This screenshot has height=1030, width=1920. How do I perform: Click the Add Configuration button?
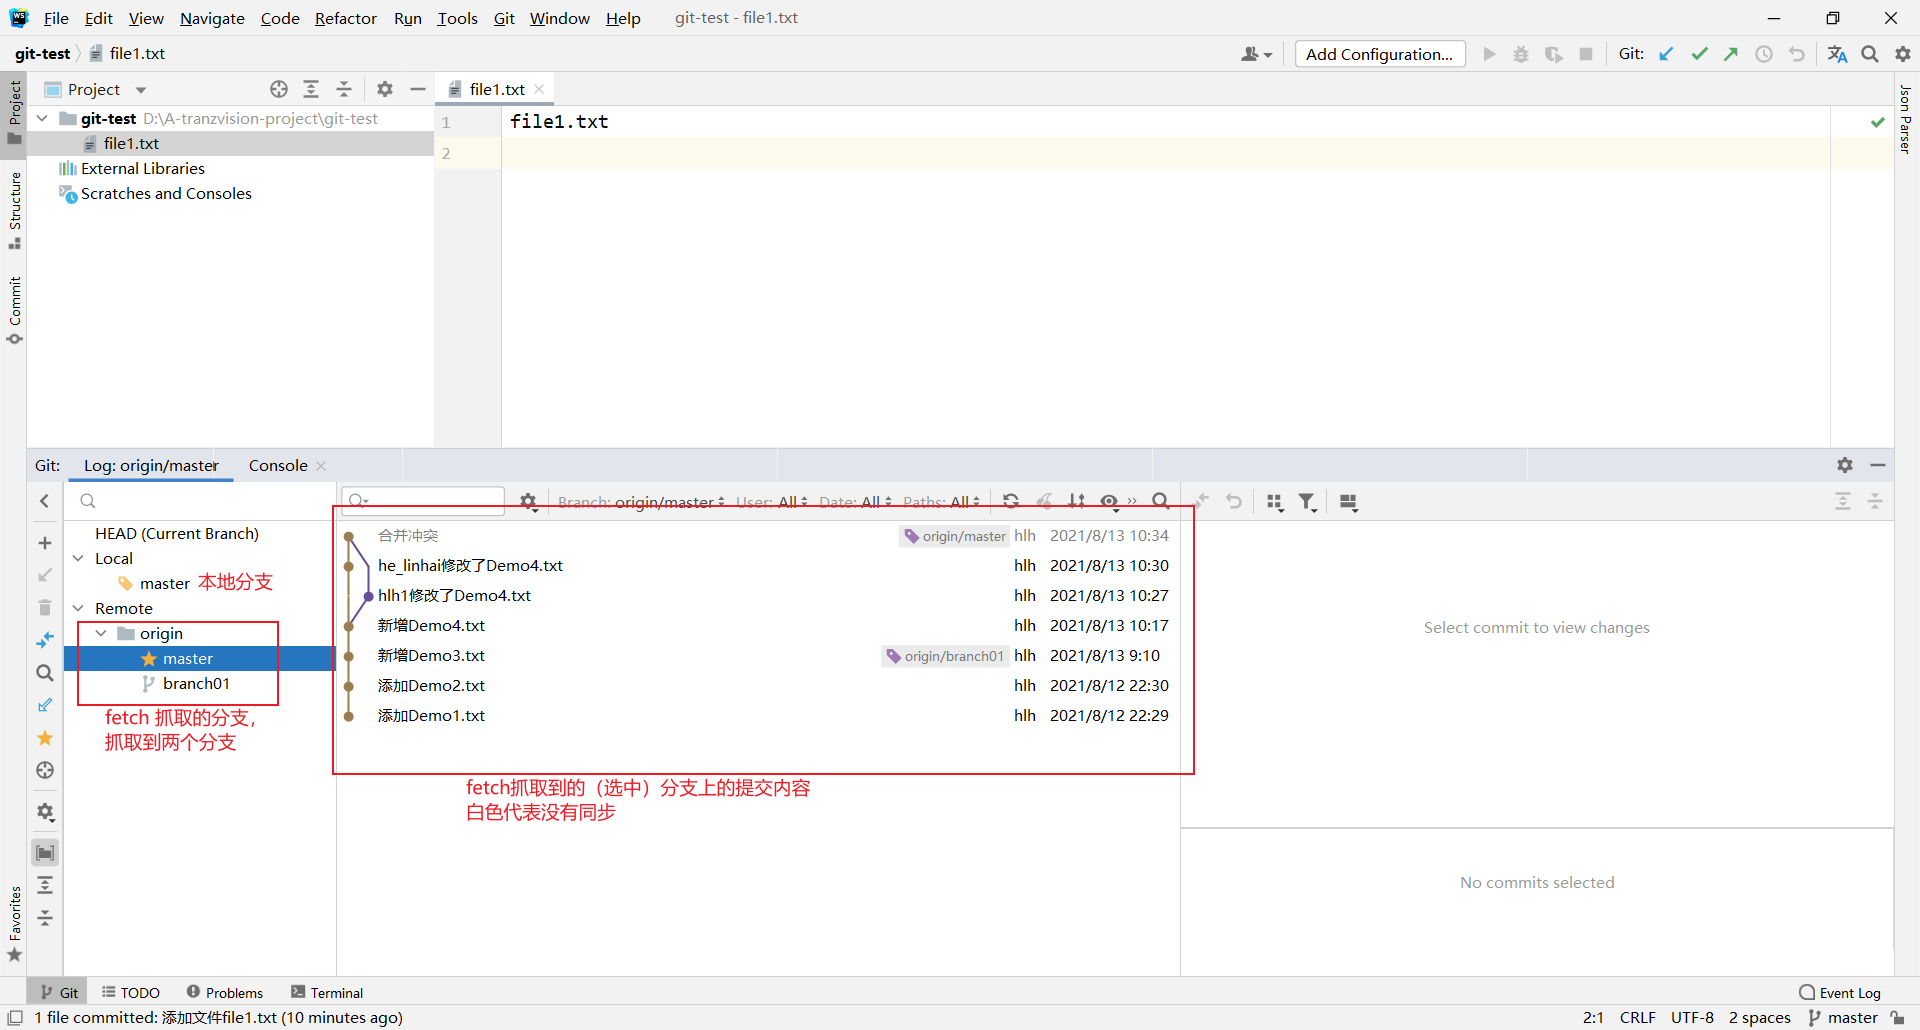pyautogui.click(x=1379, y=54)
